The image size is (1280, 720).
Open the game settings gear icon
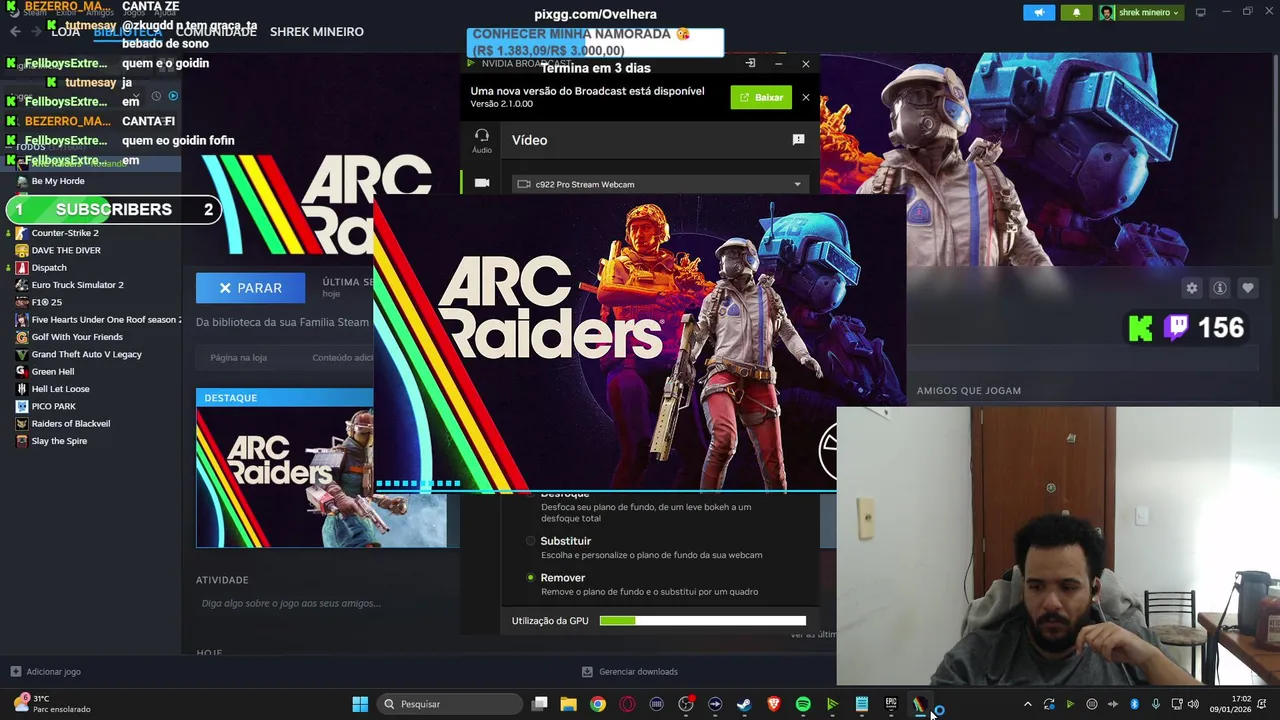1191,288
